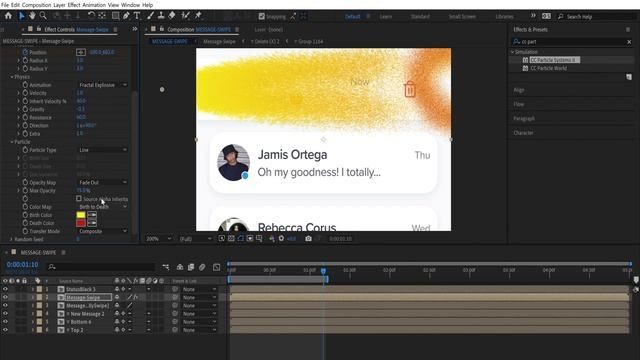The image size is (640, 360).
Task: Click the blue current-time indicator on timeline
Action: coord(323,271)
